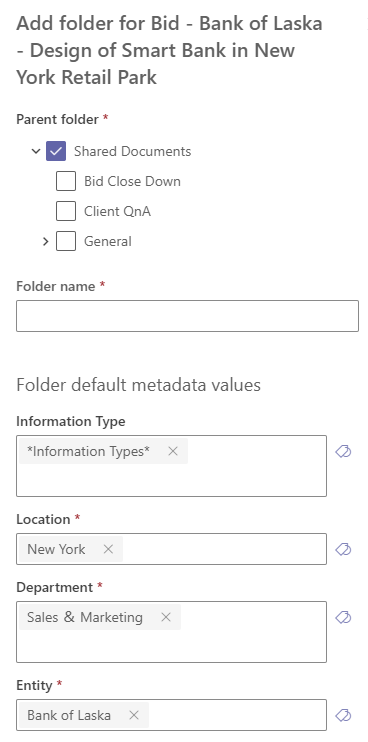Expand the General folder node
The height and width of the screenshot is (742, 368).
pyautogui.click(x=45, y=241)
